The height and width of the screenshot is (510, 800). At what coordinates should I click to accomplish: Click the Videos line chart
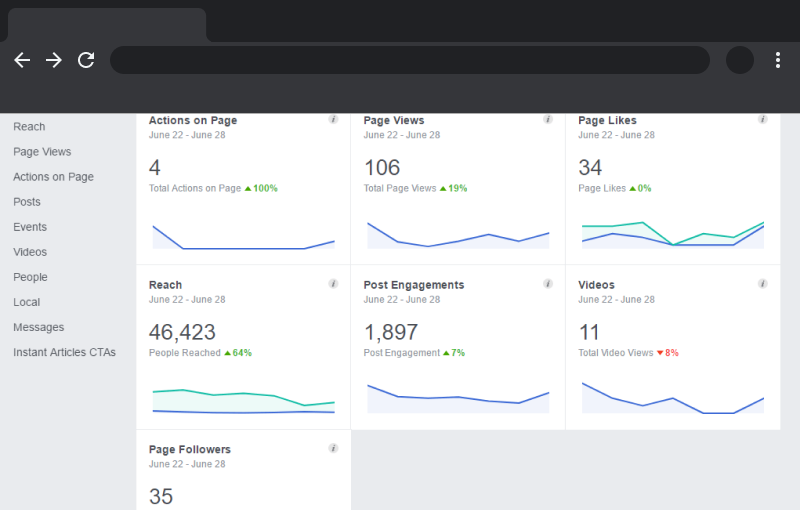(673, 398)
